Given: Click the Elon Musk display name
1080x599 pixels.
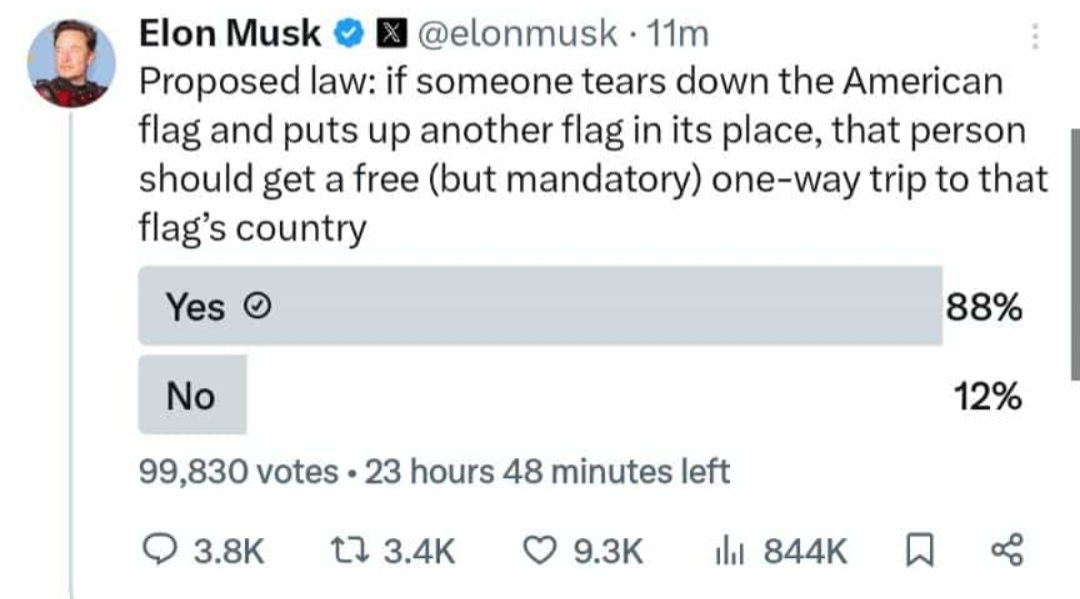Looking at the screenshot, I should click(x=229, y=34).
